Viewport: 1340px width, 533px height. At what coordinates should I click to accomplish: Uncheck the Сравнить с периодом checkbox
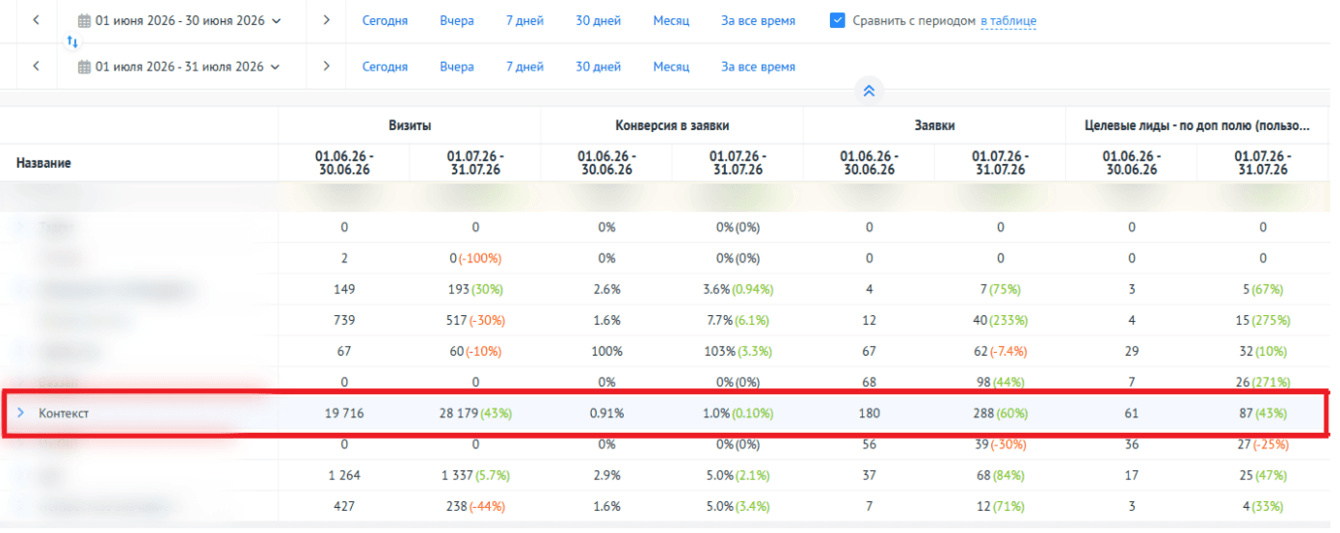(x=838, y=20)
